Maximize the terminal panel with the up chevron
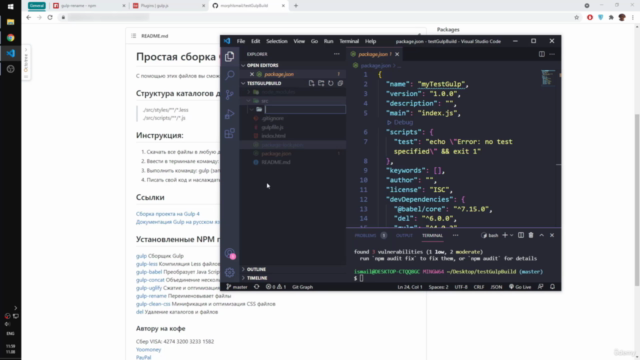Viewport: 640px width, 360px height. coord(542,235)
